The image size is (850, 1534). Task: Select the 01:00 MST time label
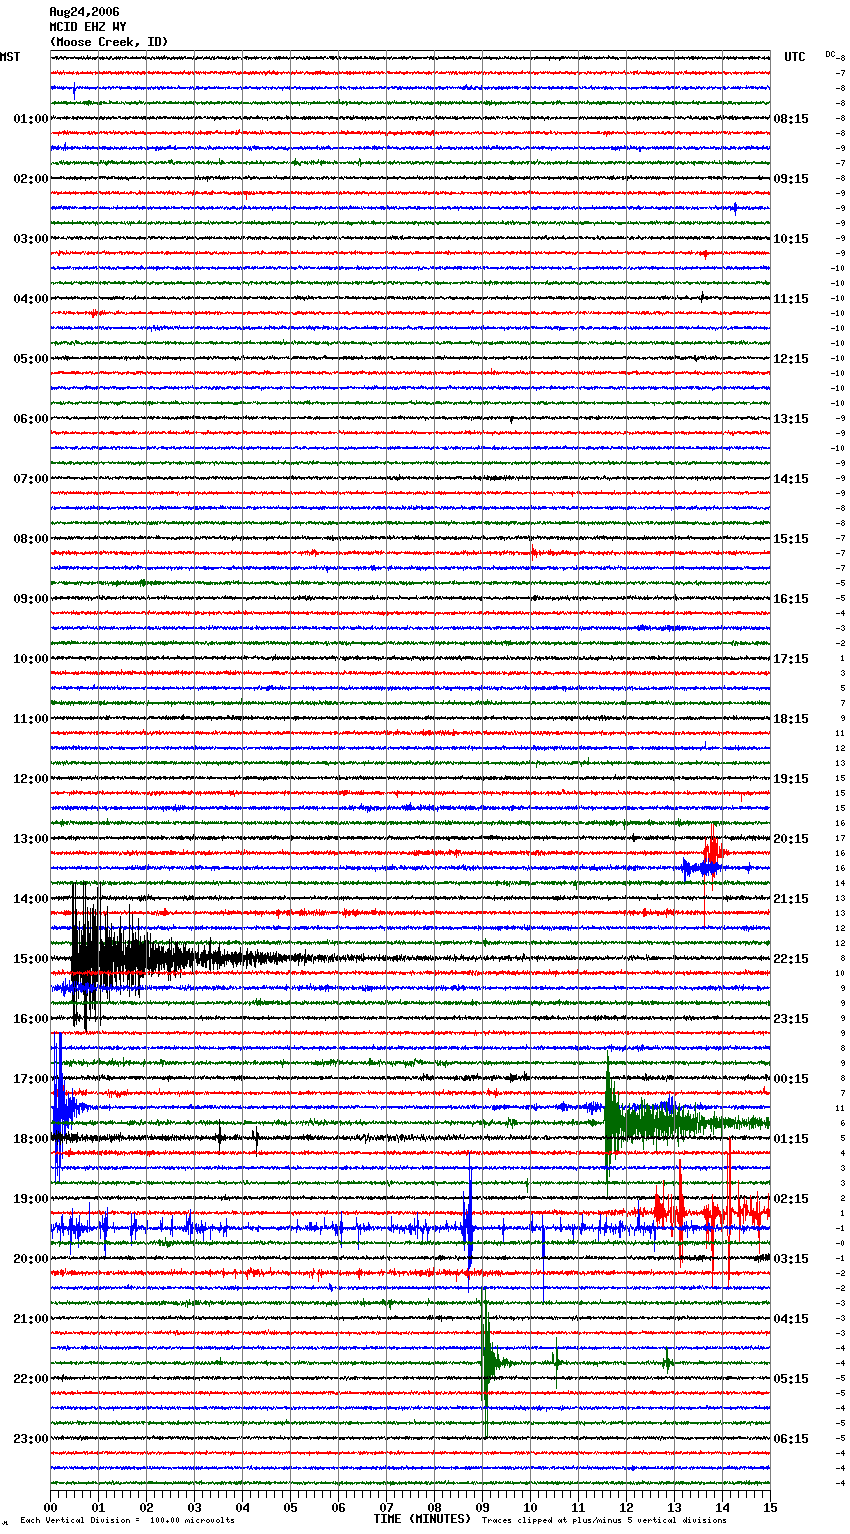point(31,119)
